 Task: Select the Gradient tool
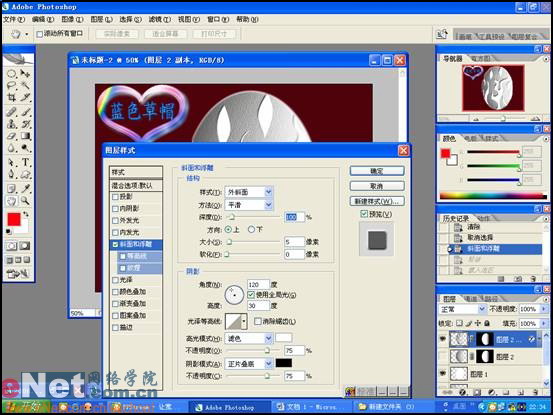25,136
